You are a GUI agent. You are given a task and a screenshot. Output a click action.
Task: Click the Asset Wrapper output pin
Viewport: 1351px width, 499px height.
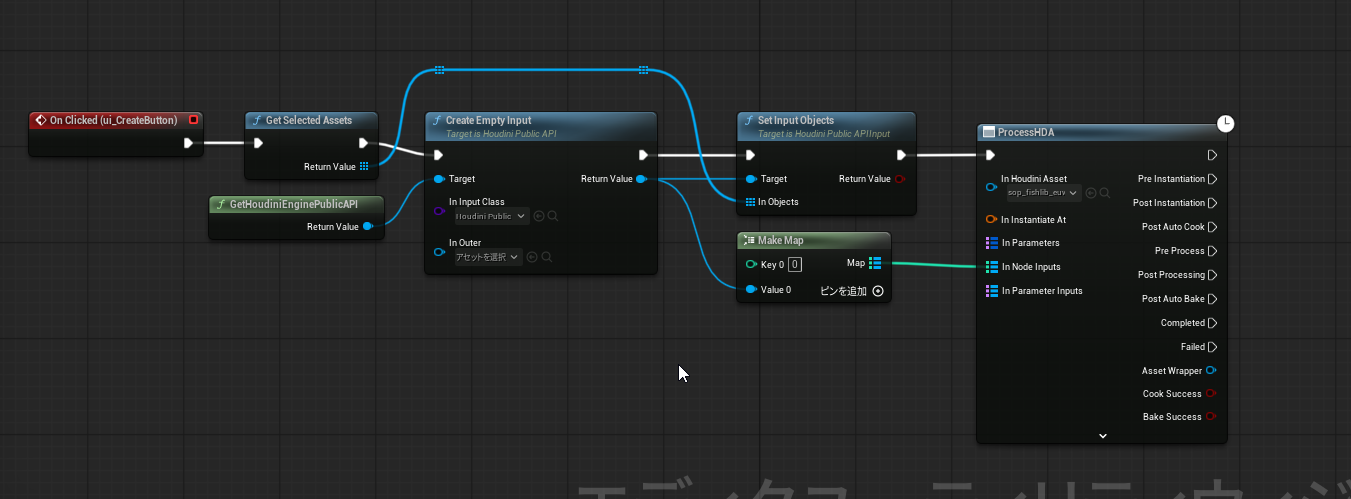[x=1211, y=371]
